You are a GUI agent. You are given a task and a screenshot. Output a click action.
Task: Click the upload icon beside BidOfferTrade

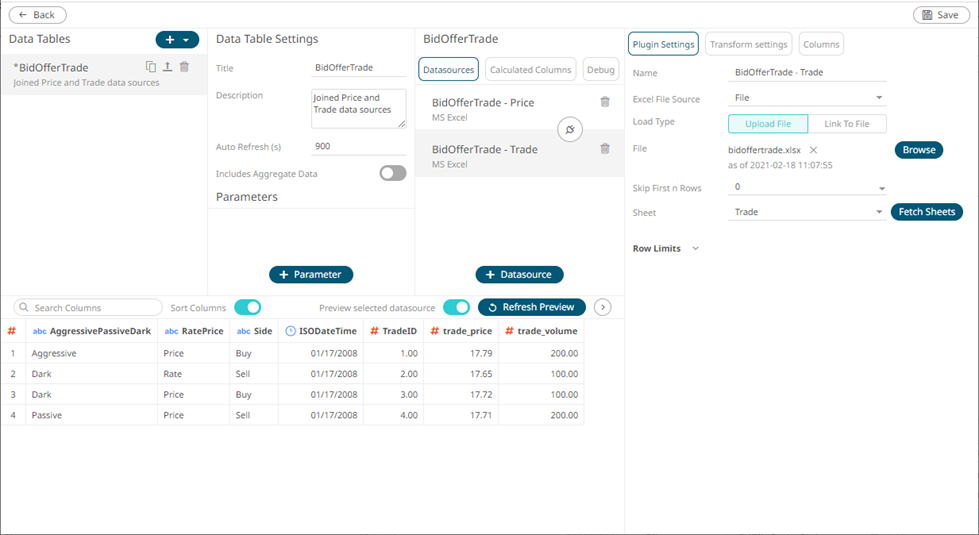pos(167,67)
